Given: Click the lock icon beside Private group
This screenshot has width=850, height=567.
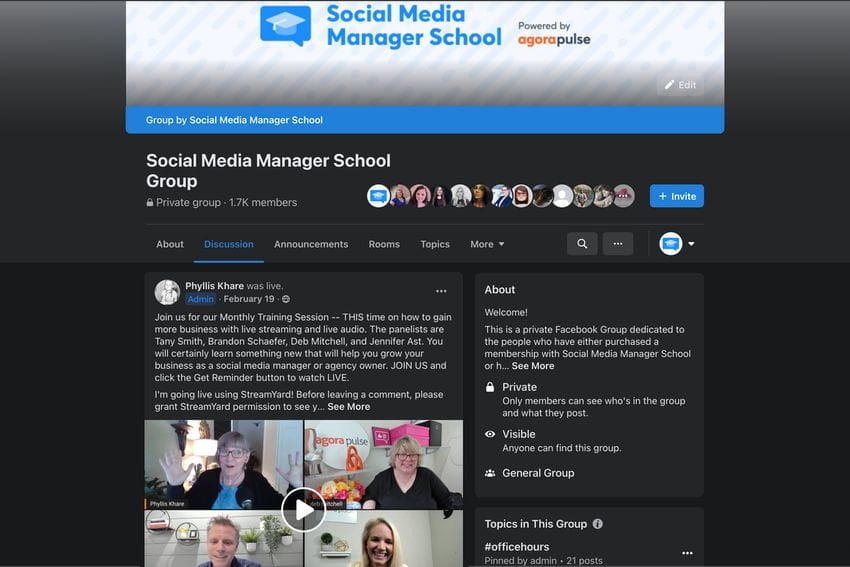Looking at the screenshot, I should [x=150, y=202].
